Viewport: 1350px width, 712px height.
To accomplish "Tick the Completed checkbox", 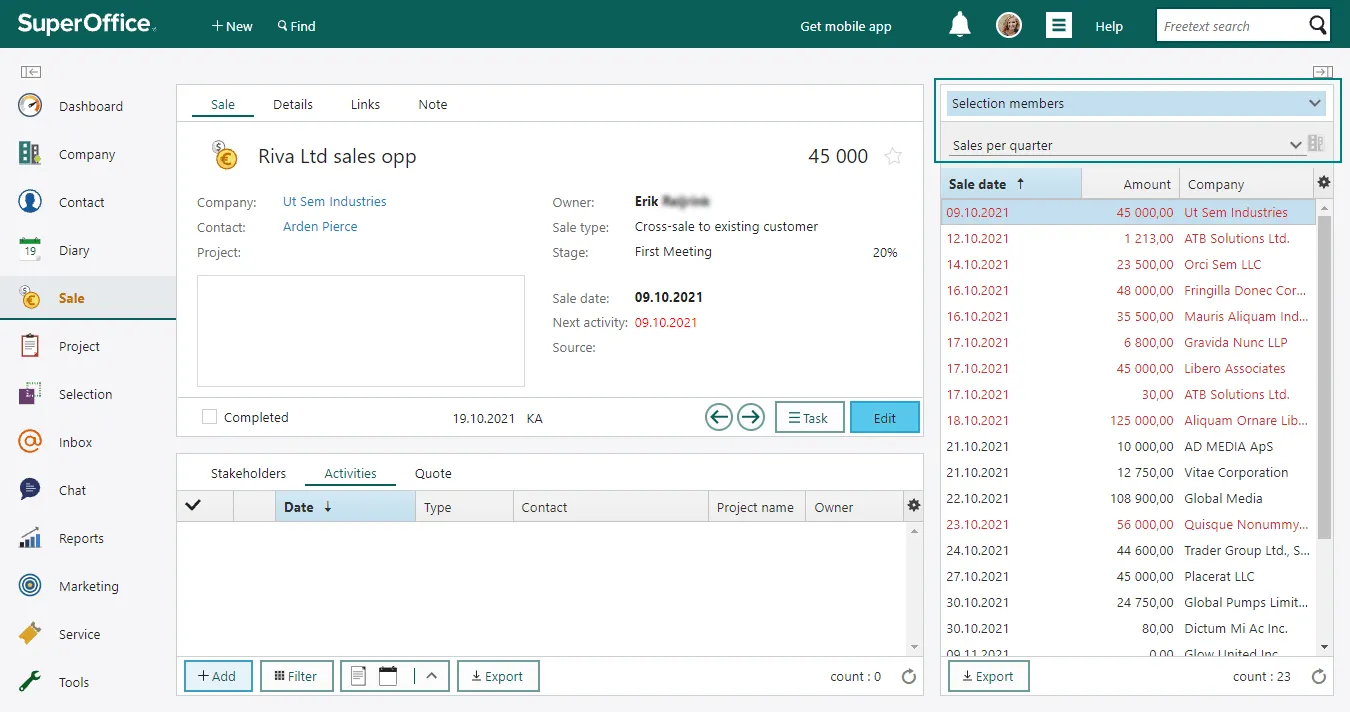I will pos(209,417).
